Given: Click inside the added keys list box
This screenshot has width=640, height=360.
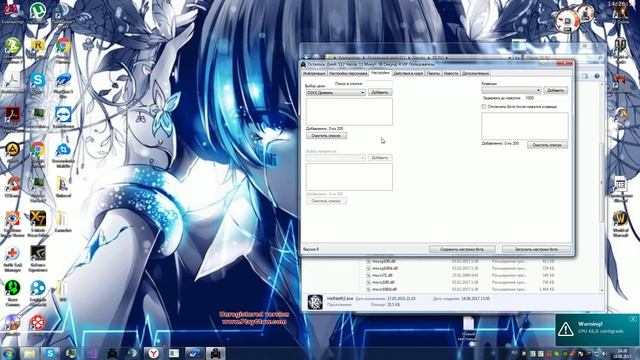Looking at the screenshot, I should click(525, 126).
